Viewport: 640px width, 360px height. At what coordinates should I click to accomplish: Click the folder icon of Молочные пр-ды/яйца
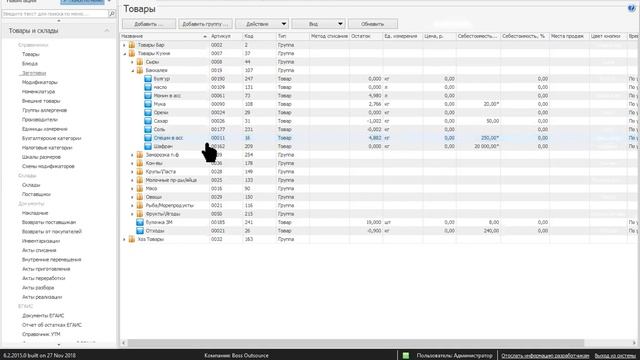coord(140,180)
